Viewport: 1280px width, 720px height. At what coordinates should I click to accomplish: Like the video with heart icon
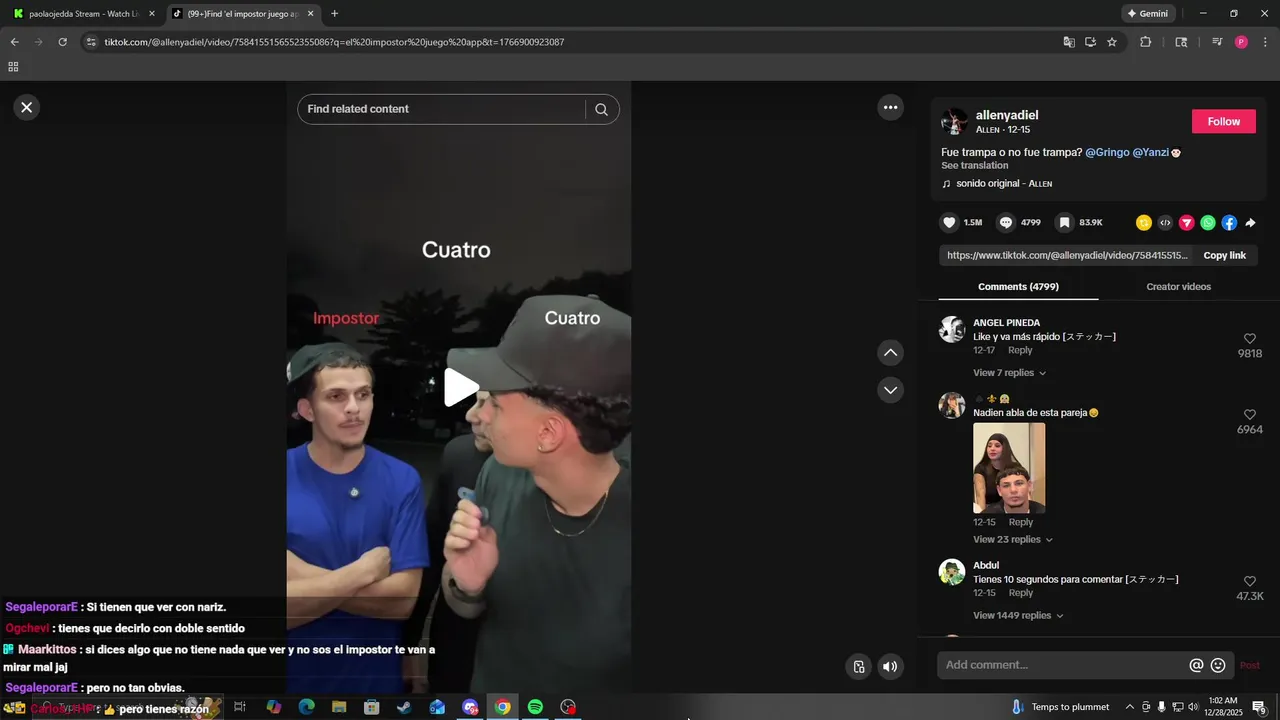point(950,222)
